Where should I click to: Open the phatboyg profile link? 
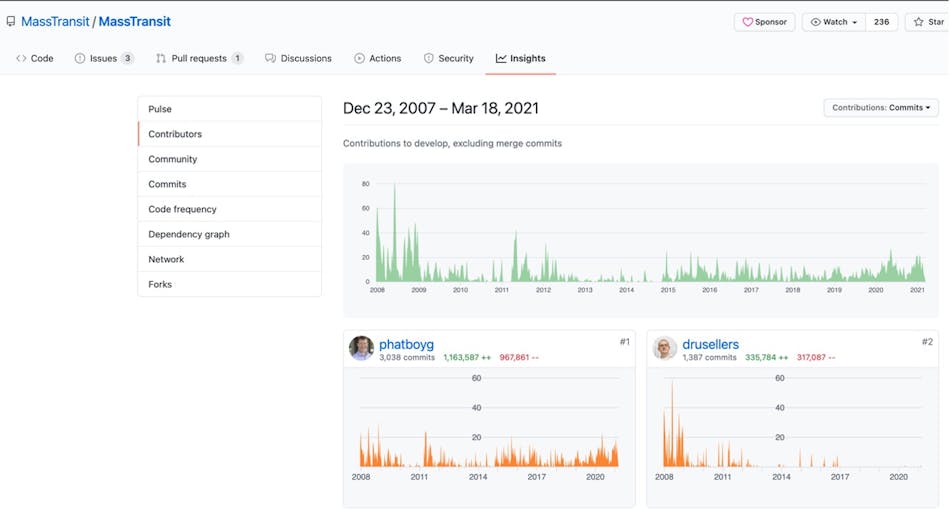406,344
